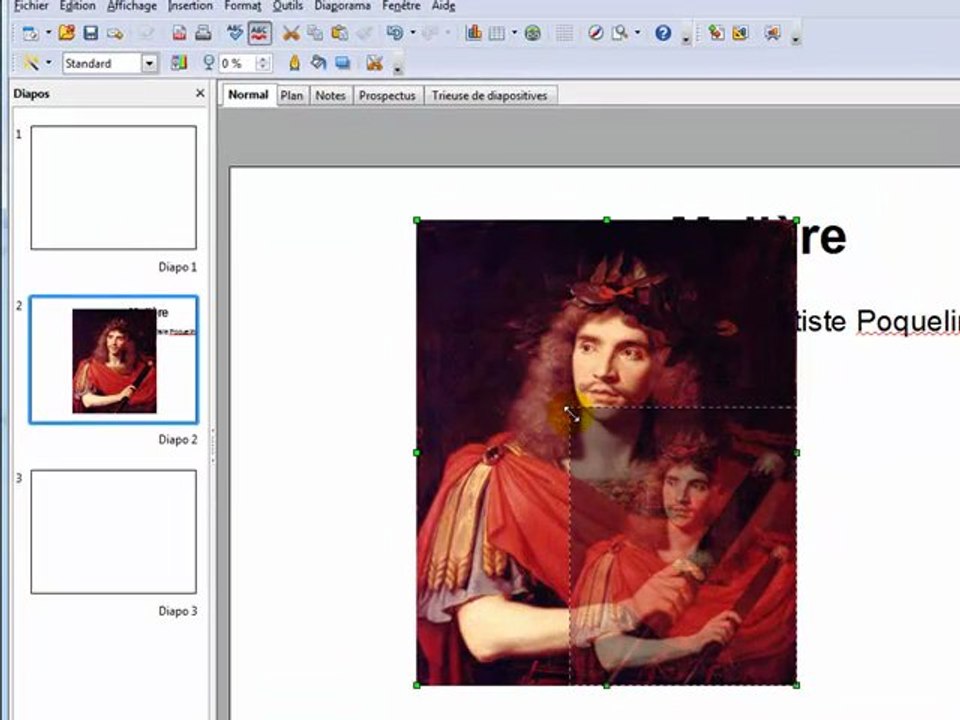Click the Slide design icon
Screen dimensions: 960x720
point(740,33)
